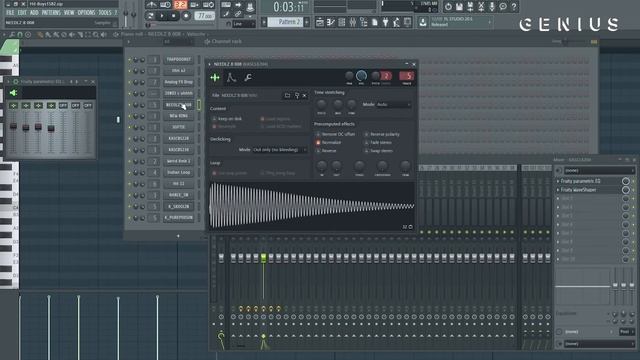Click the Play button in transport
Image resolution: width=640 pixels, height=360 pixels.
tap(162, 16)
